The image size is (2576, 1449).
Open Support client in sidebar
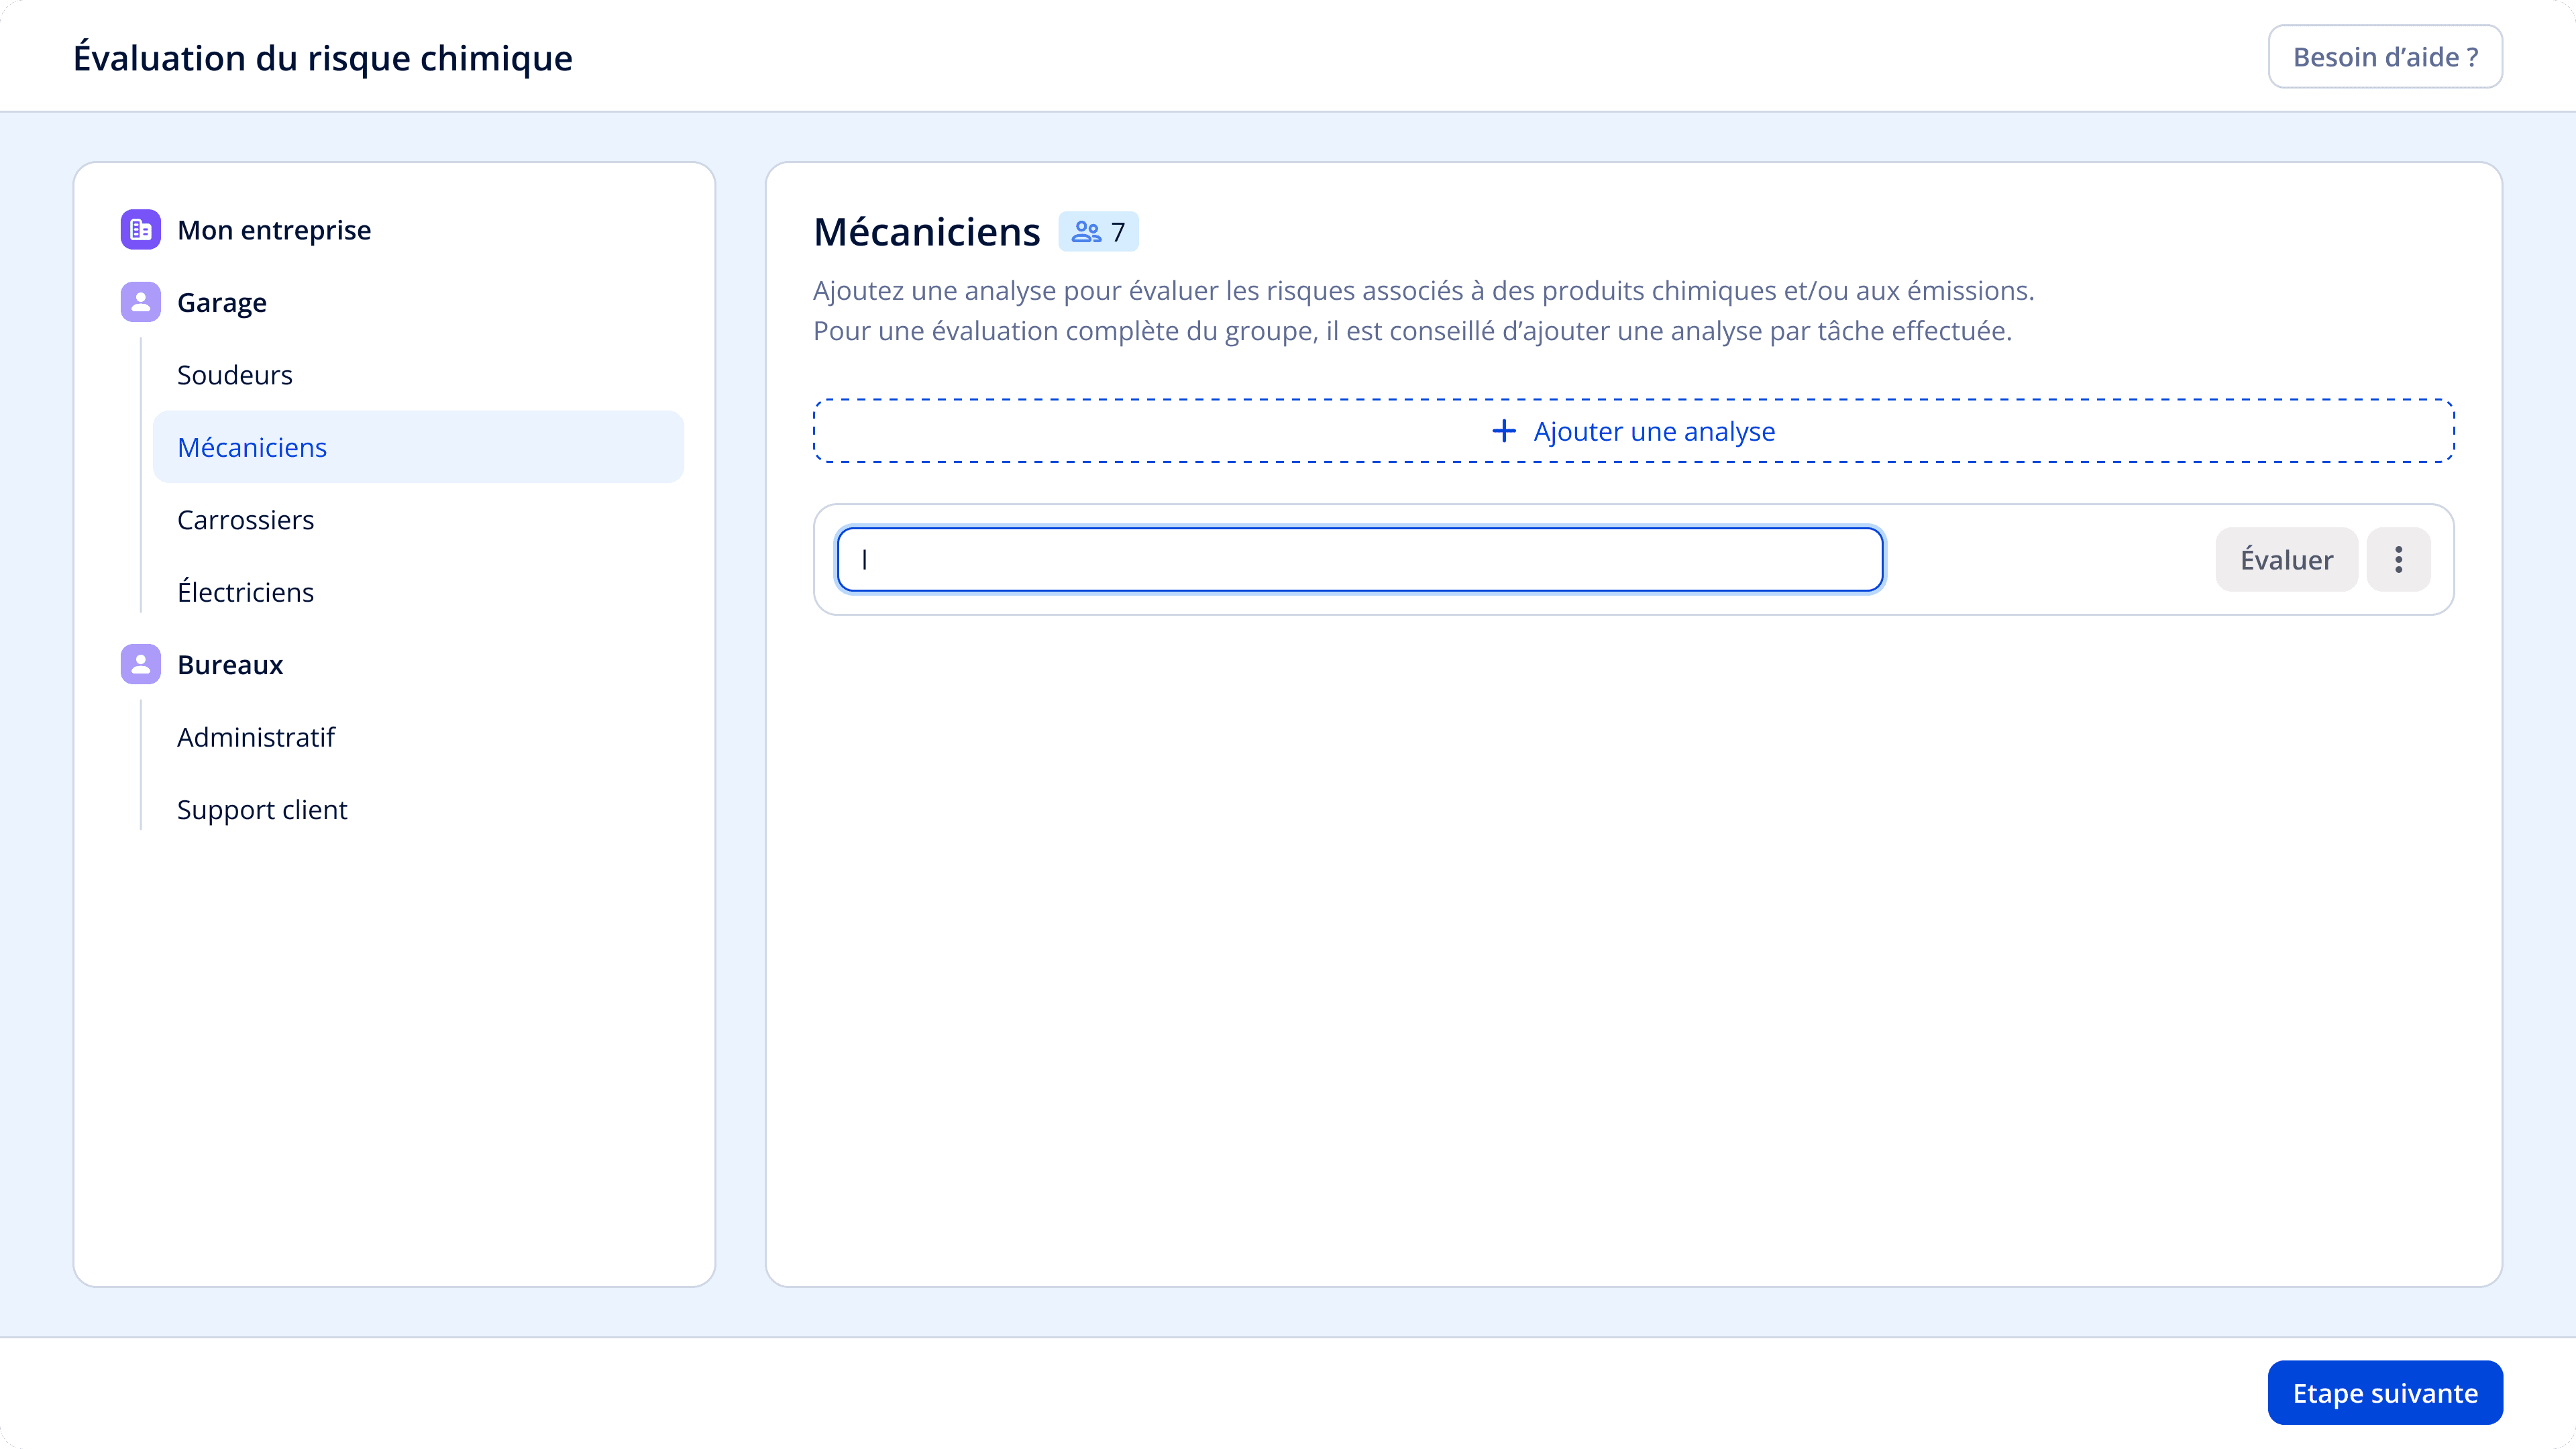(262, 809)
